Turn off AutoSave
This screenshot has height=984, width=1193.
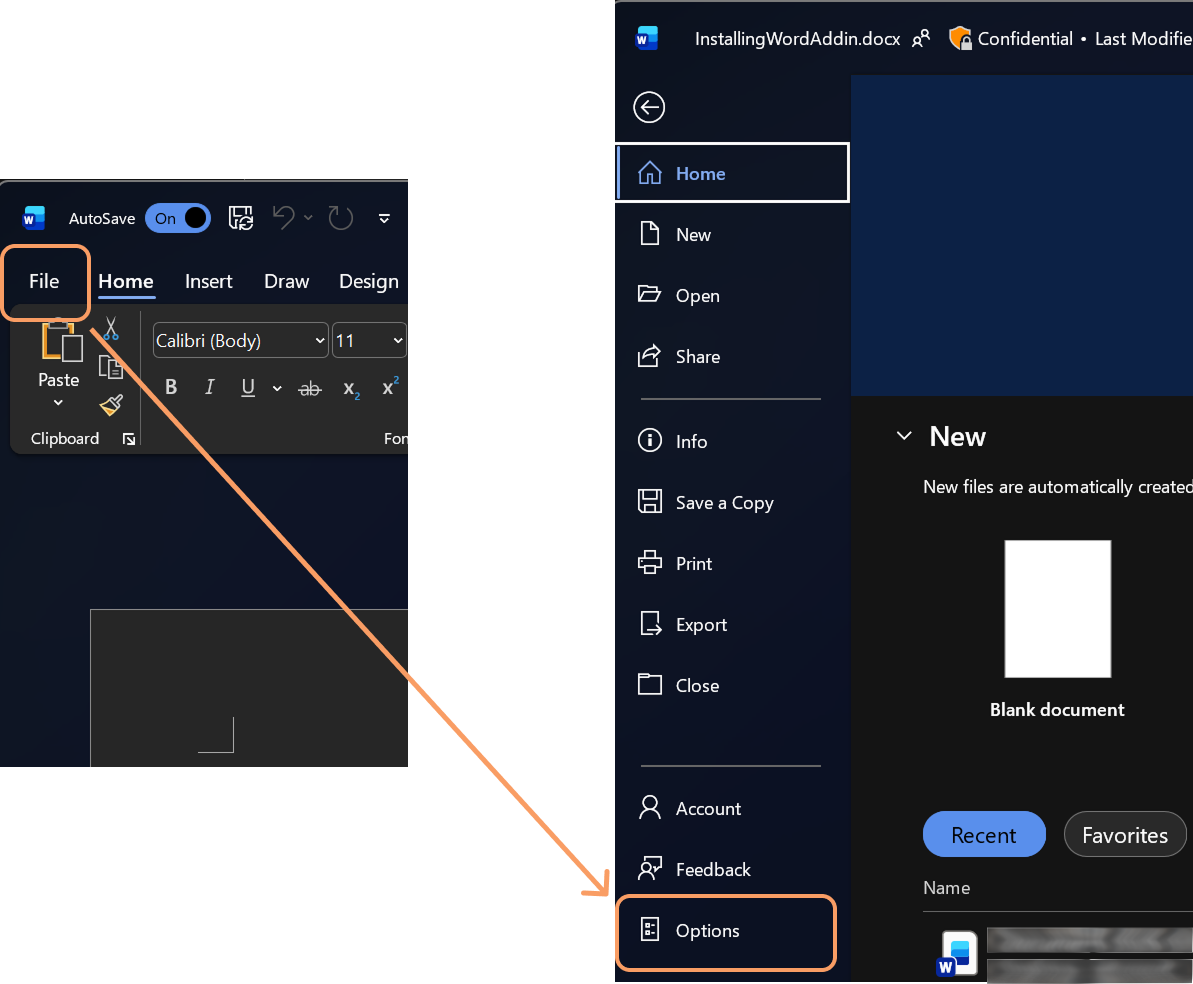(178, 218)
